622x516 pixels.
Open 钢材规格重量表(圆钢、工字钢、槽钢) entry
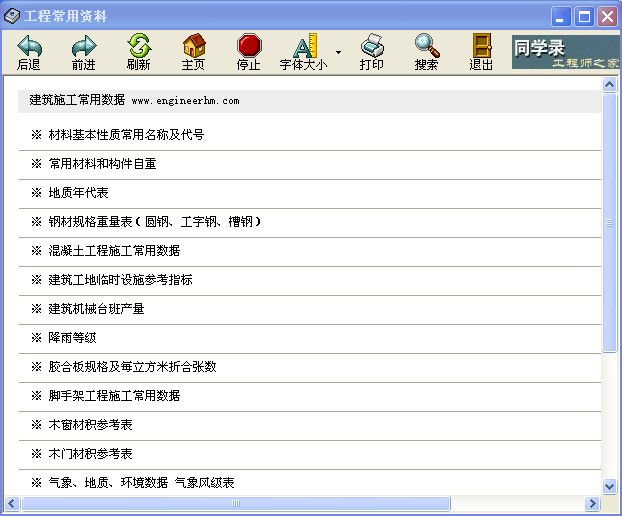coord(155,222)
